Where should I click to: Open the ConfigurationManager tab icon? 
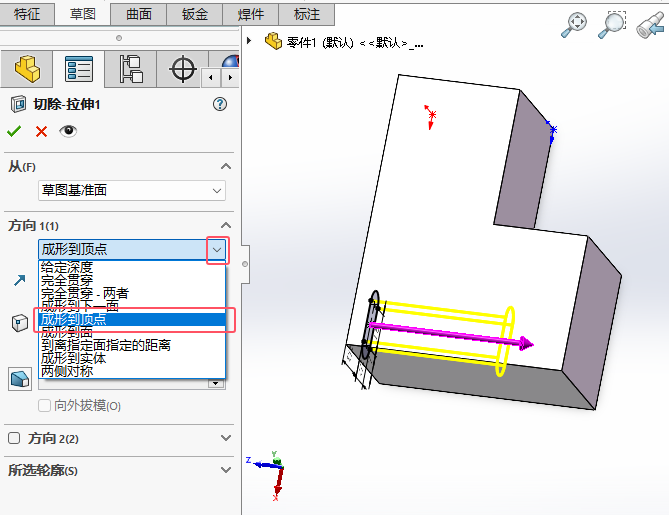131,69
